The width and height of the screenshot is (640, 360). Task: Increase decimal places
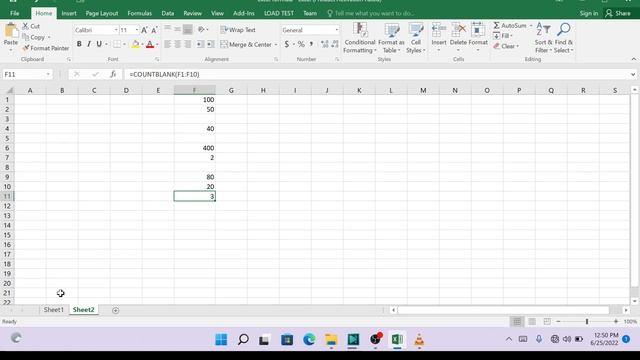click(x=324, y=44)
